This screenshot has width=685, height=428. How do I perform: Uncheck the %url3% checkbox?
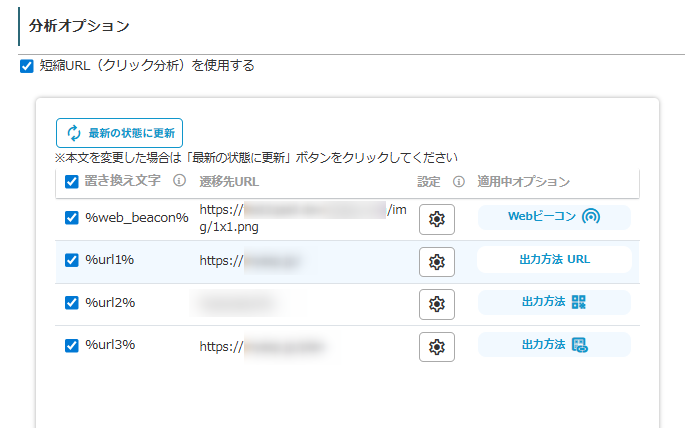(72, 346)
